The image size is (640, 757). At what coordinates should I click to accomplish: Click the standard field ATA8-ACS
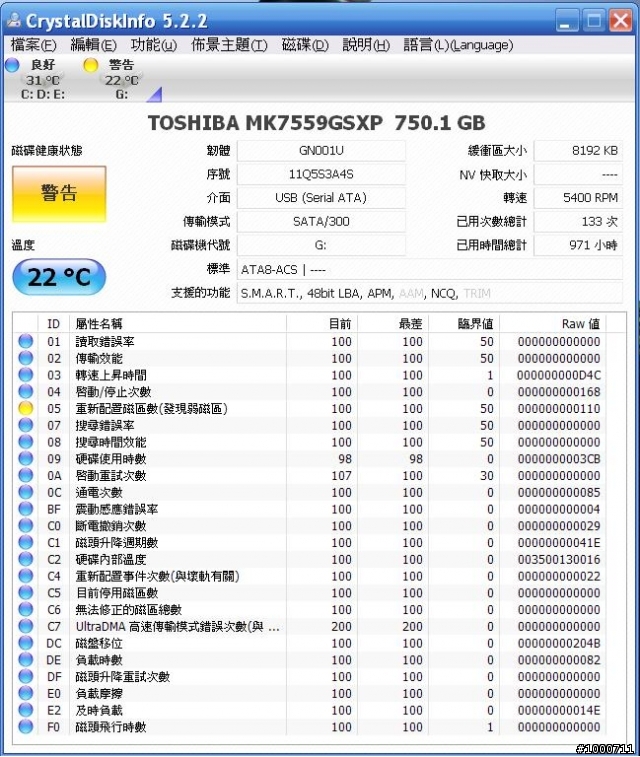coord(430,269)
